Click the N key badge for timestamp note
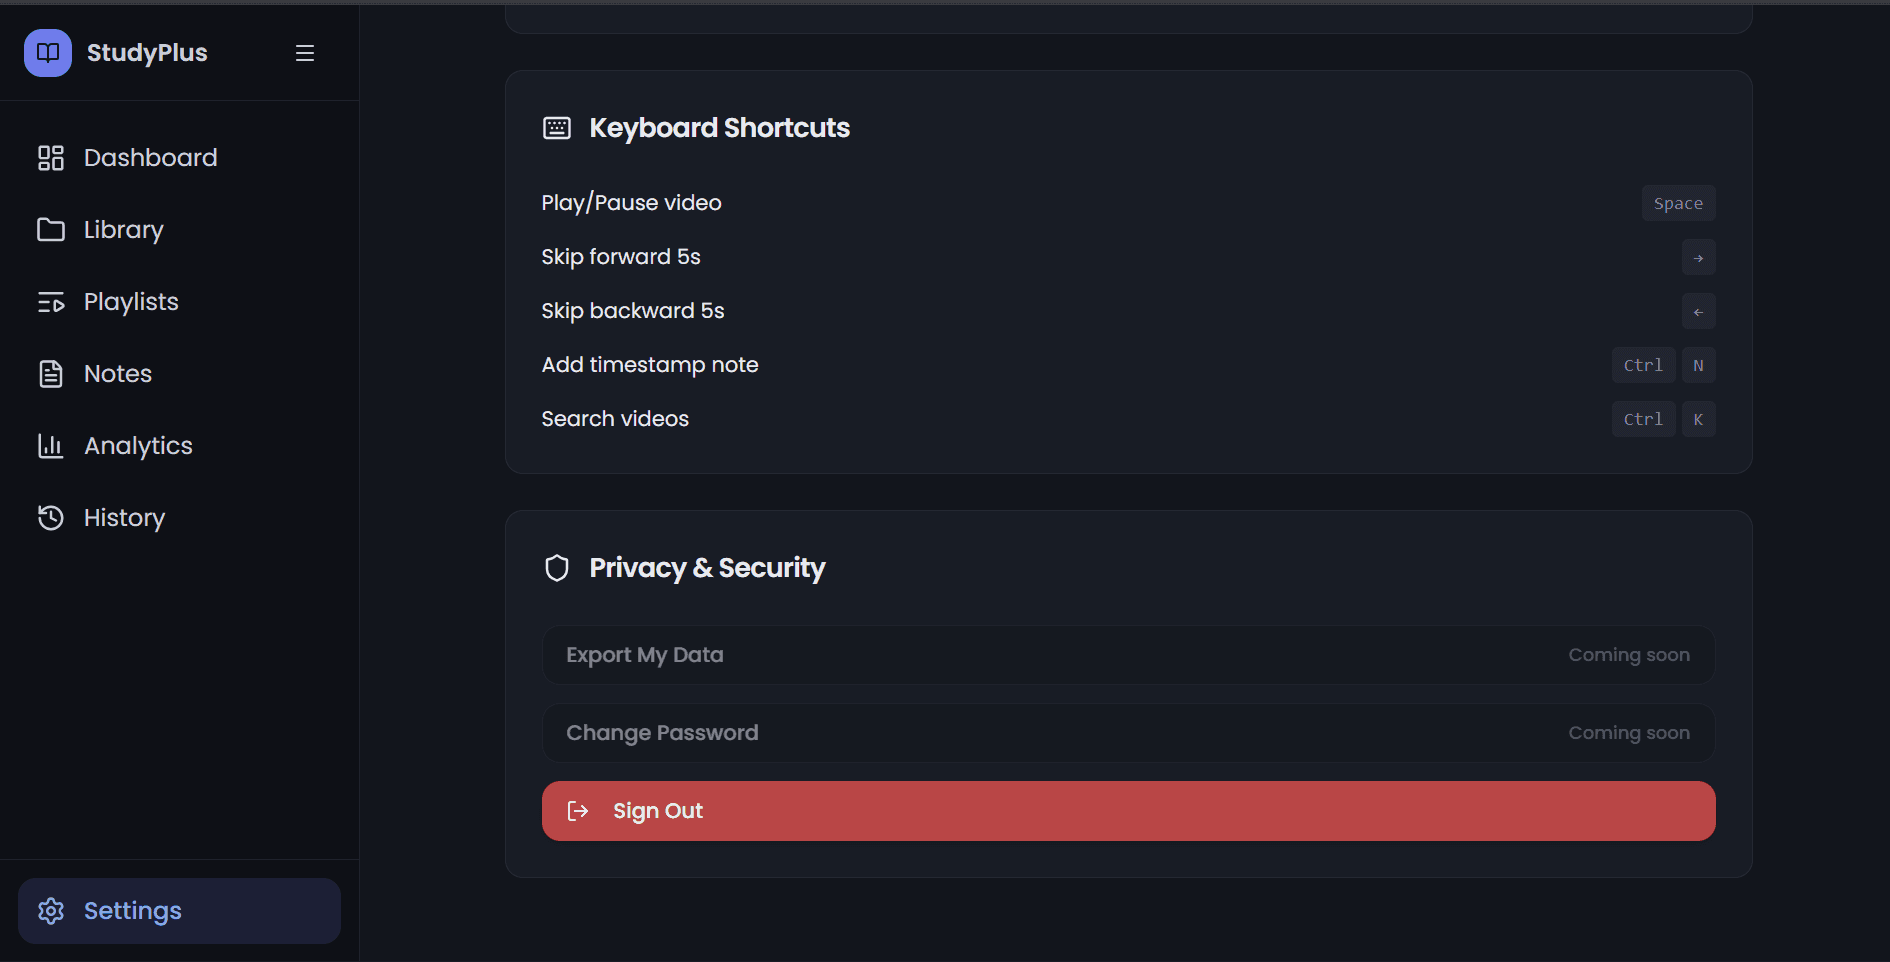Screen dimensions: 1890x962 [1698, 366]
